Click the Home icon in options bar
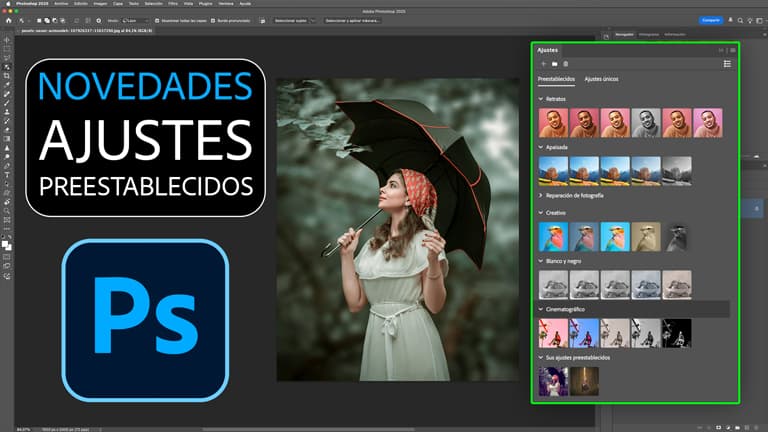 point(8,21)
